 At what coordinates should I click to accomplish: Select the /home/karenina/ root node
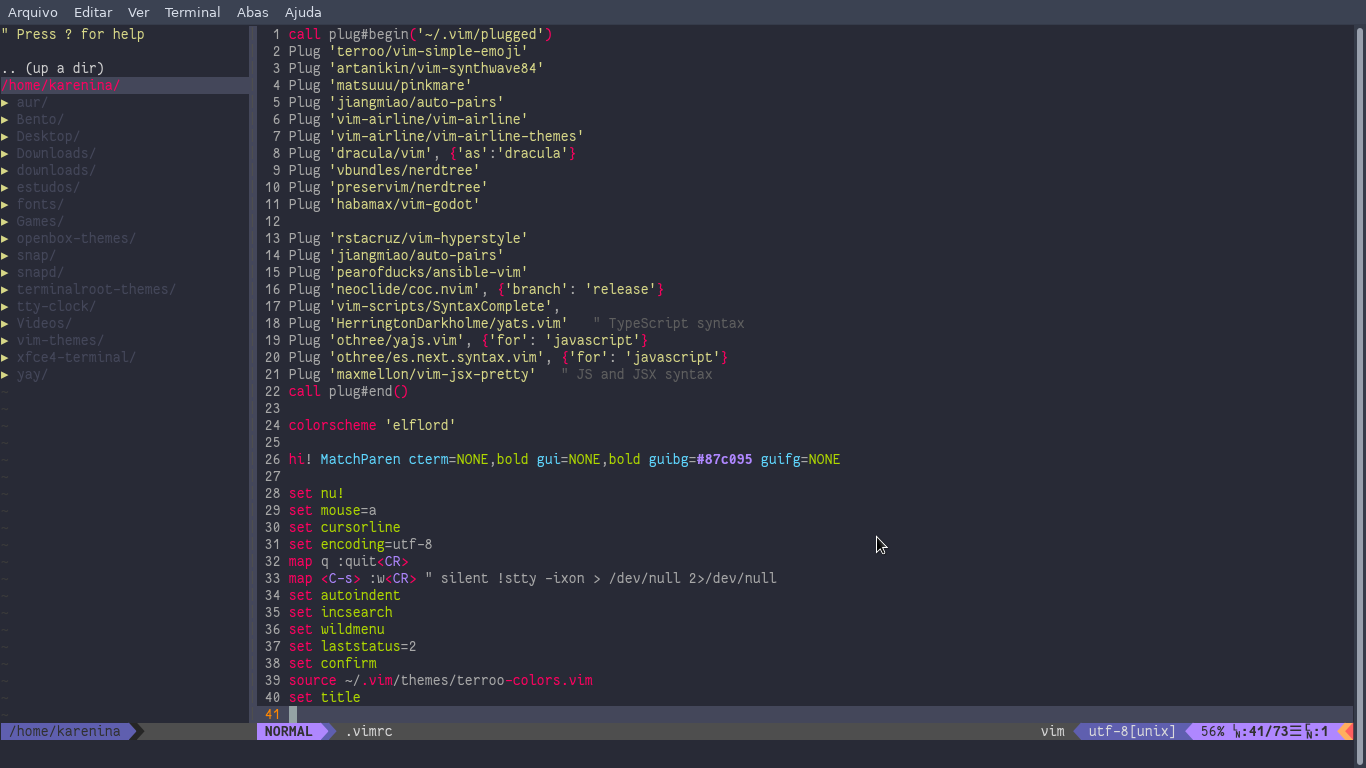tap(61, 85)
